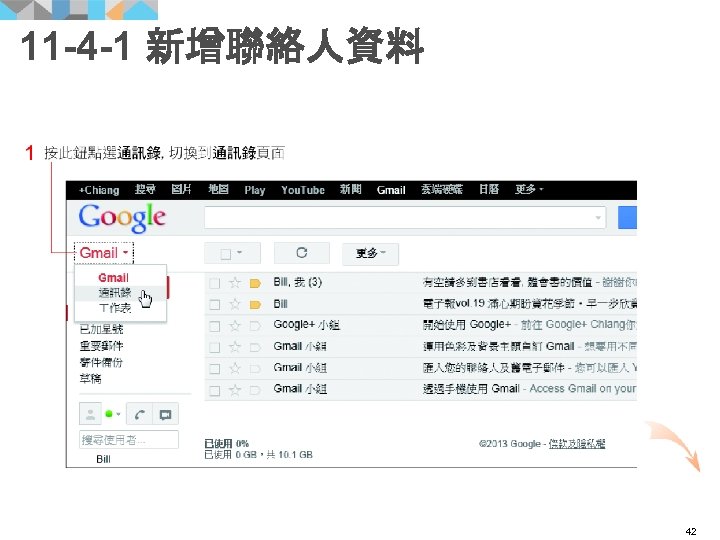The height and width of the screenshot is (540, 720).
Task: Check the 'Bill, 我 (3)' email checkbox
Action: tap(214, 283)
